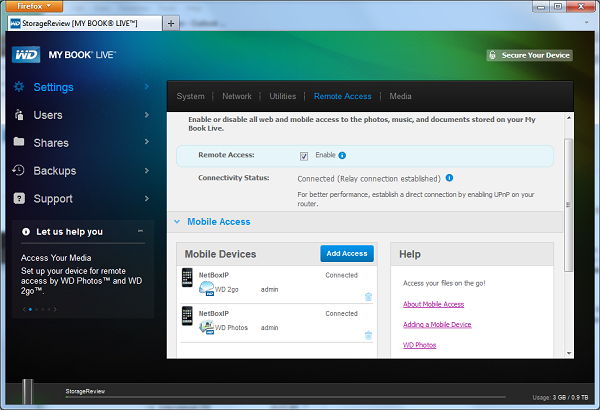Screen dimensions: 600x410
Task: Click the Mobile Access heading
Action: 218,222
